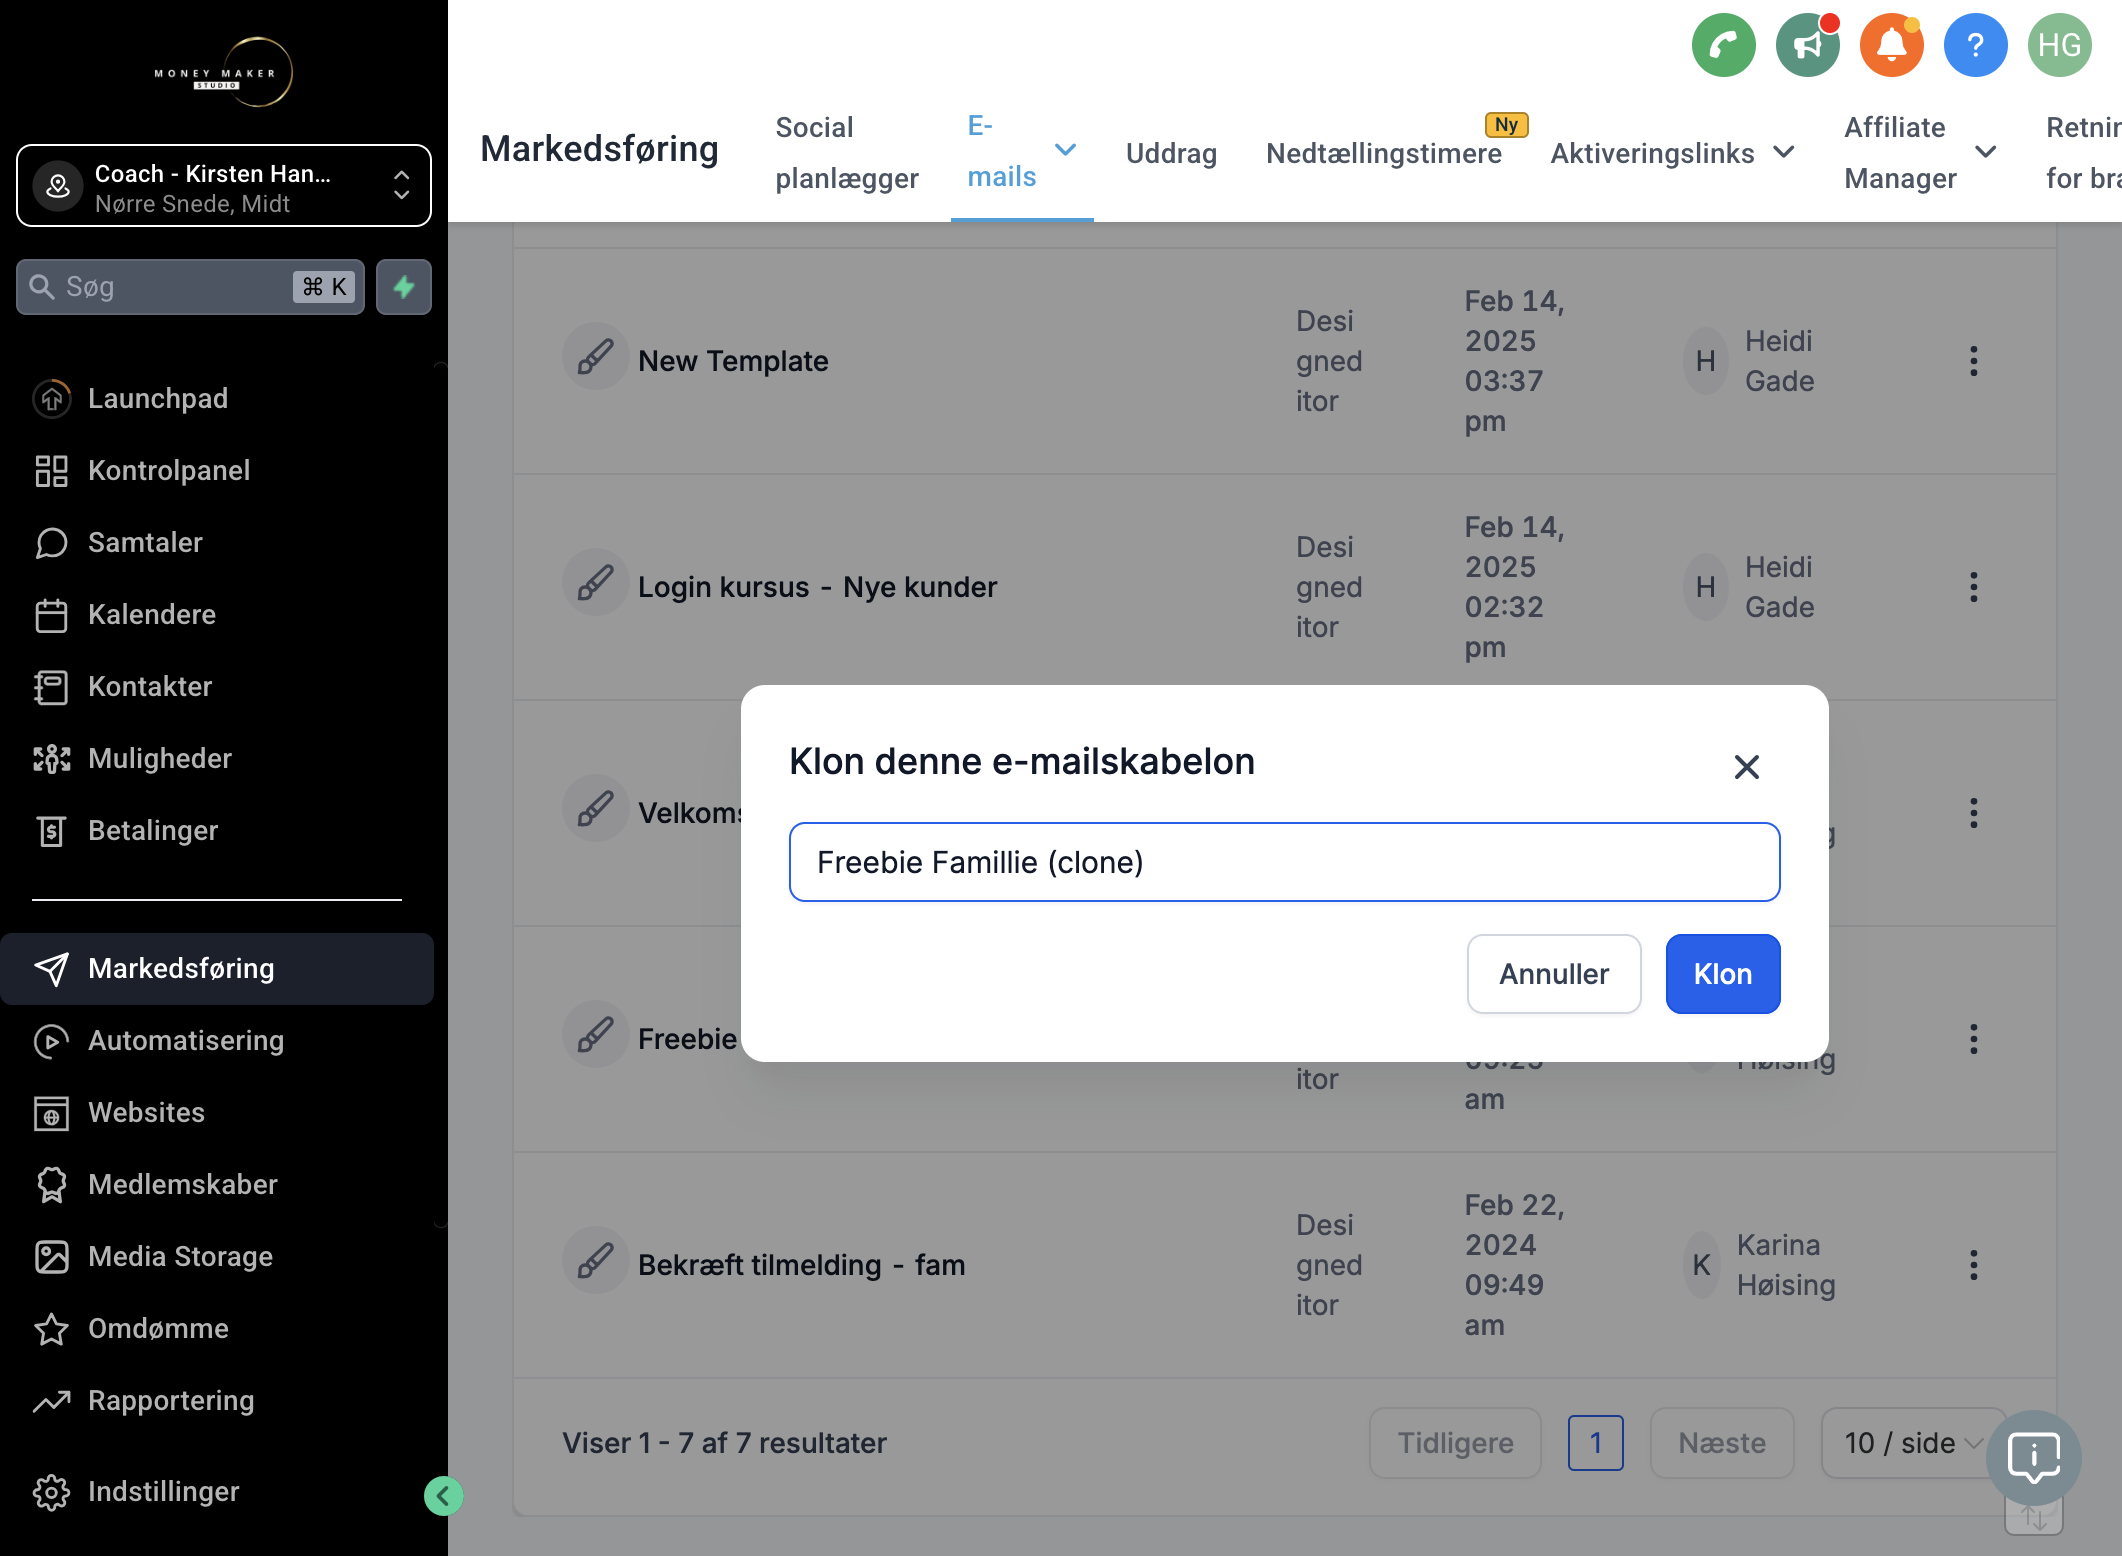Screen dimensions: 2122x1556
Task: Click Annuller to cancel cloning
Action: (1554, 974)
